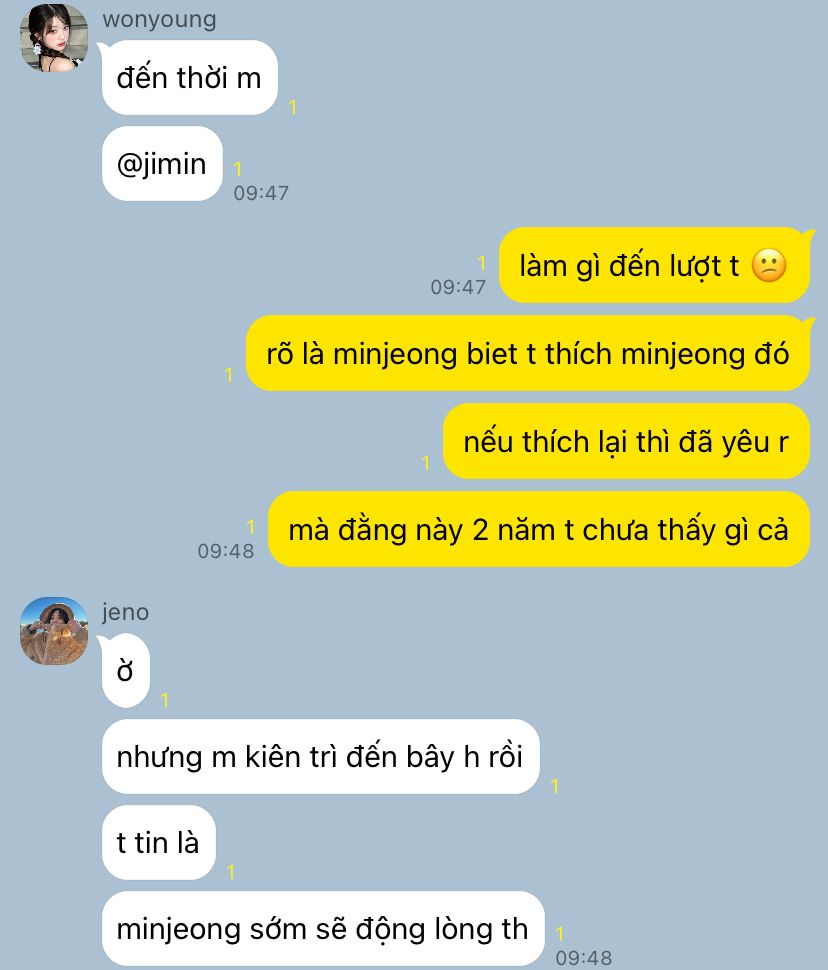
Task: Select the "làm gì đến lượt t" bubble
Action: [655, 265]
